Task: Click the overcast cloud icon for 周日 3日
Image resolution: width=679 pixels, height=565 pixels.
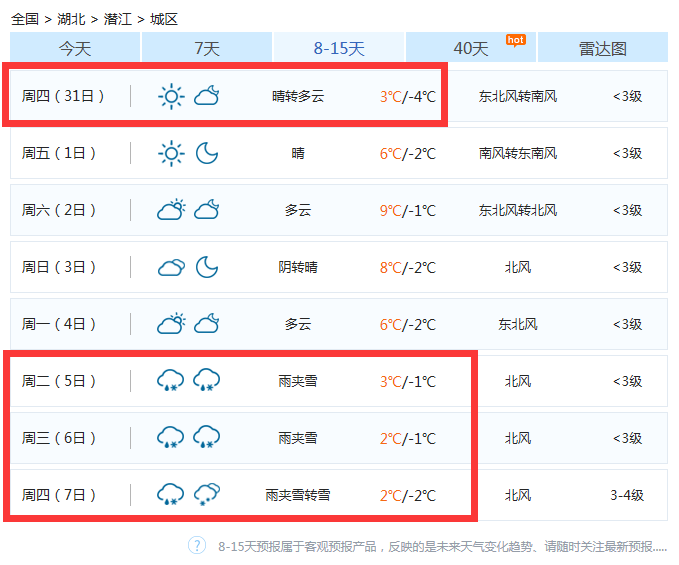Action: click(171, 268)
